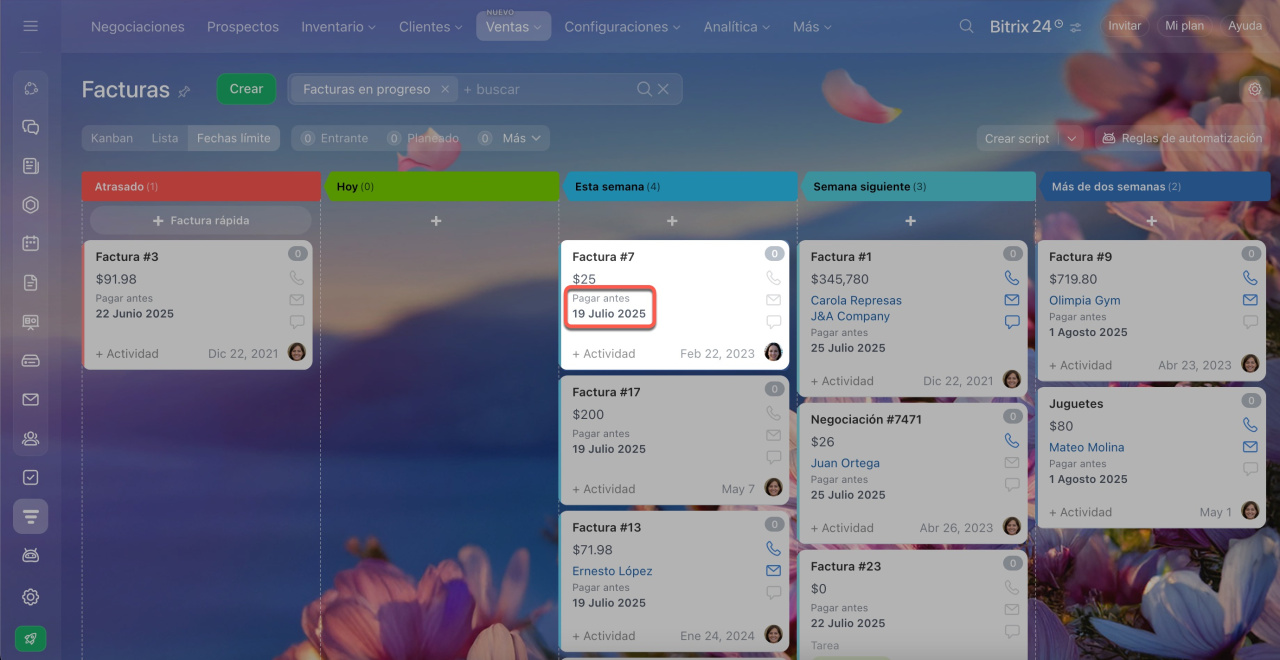The image size is (1280, 660).
Task: Switch to Kanban view tab
Action: pyautogui.click(x=112, y=138)
